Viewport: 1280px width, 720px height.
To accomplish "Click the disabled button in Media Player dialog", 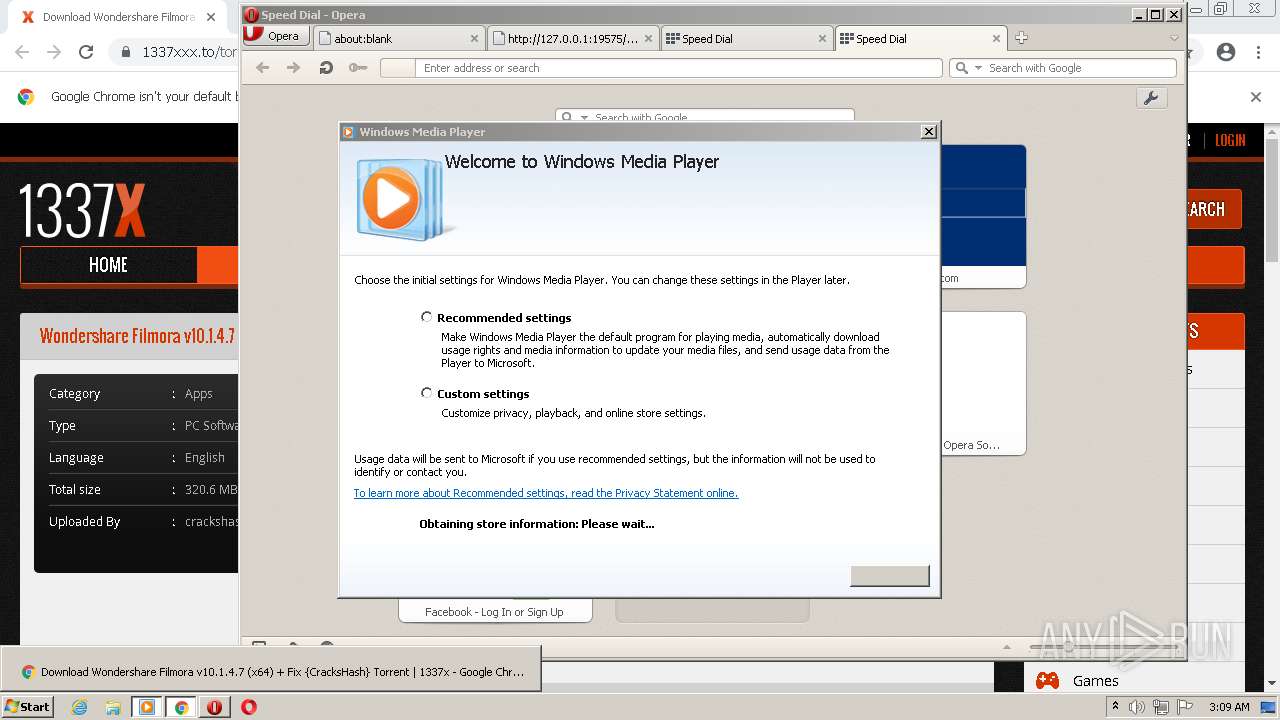I will point(890,576).
